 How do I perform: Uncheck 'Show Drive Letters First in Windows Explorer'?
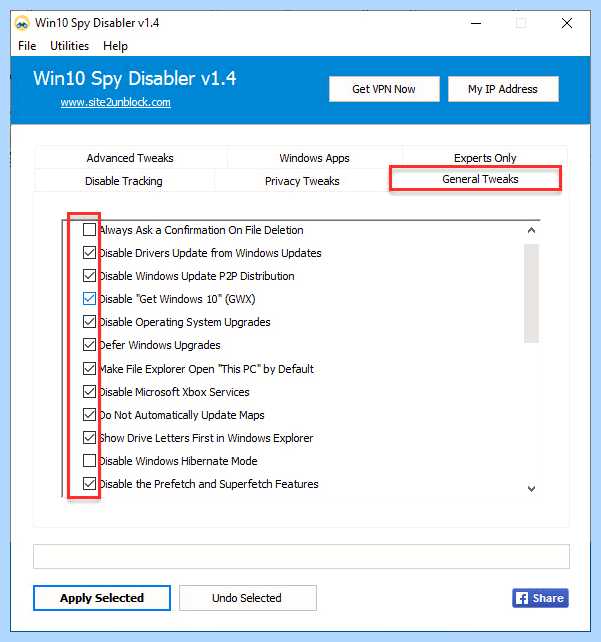pos(89,437)
